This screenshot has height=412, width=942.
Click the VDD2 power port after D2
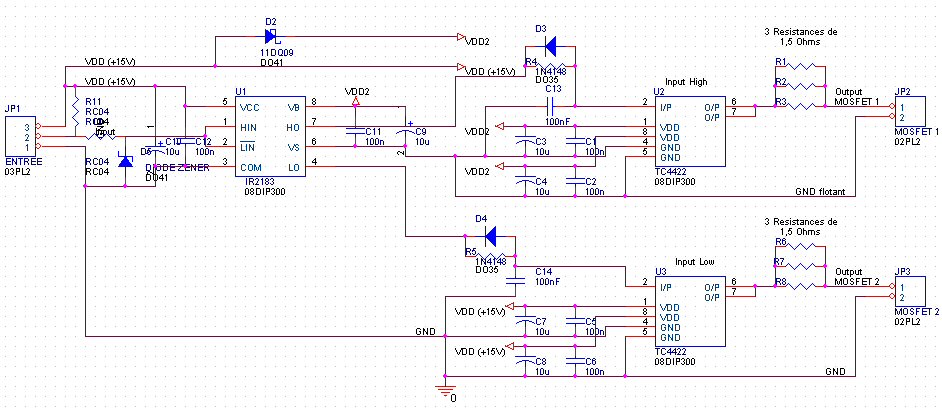pos(461,37)
